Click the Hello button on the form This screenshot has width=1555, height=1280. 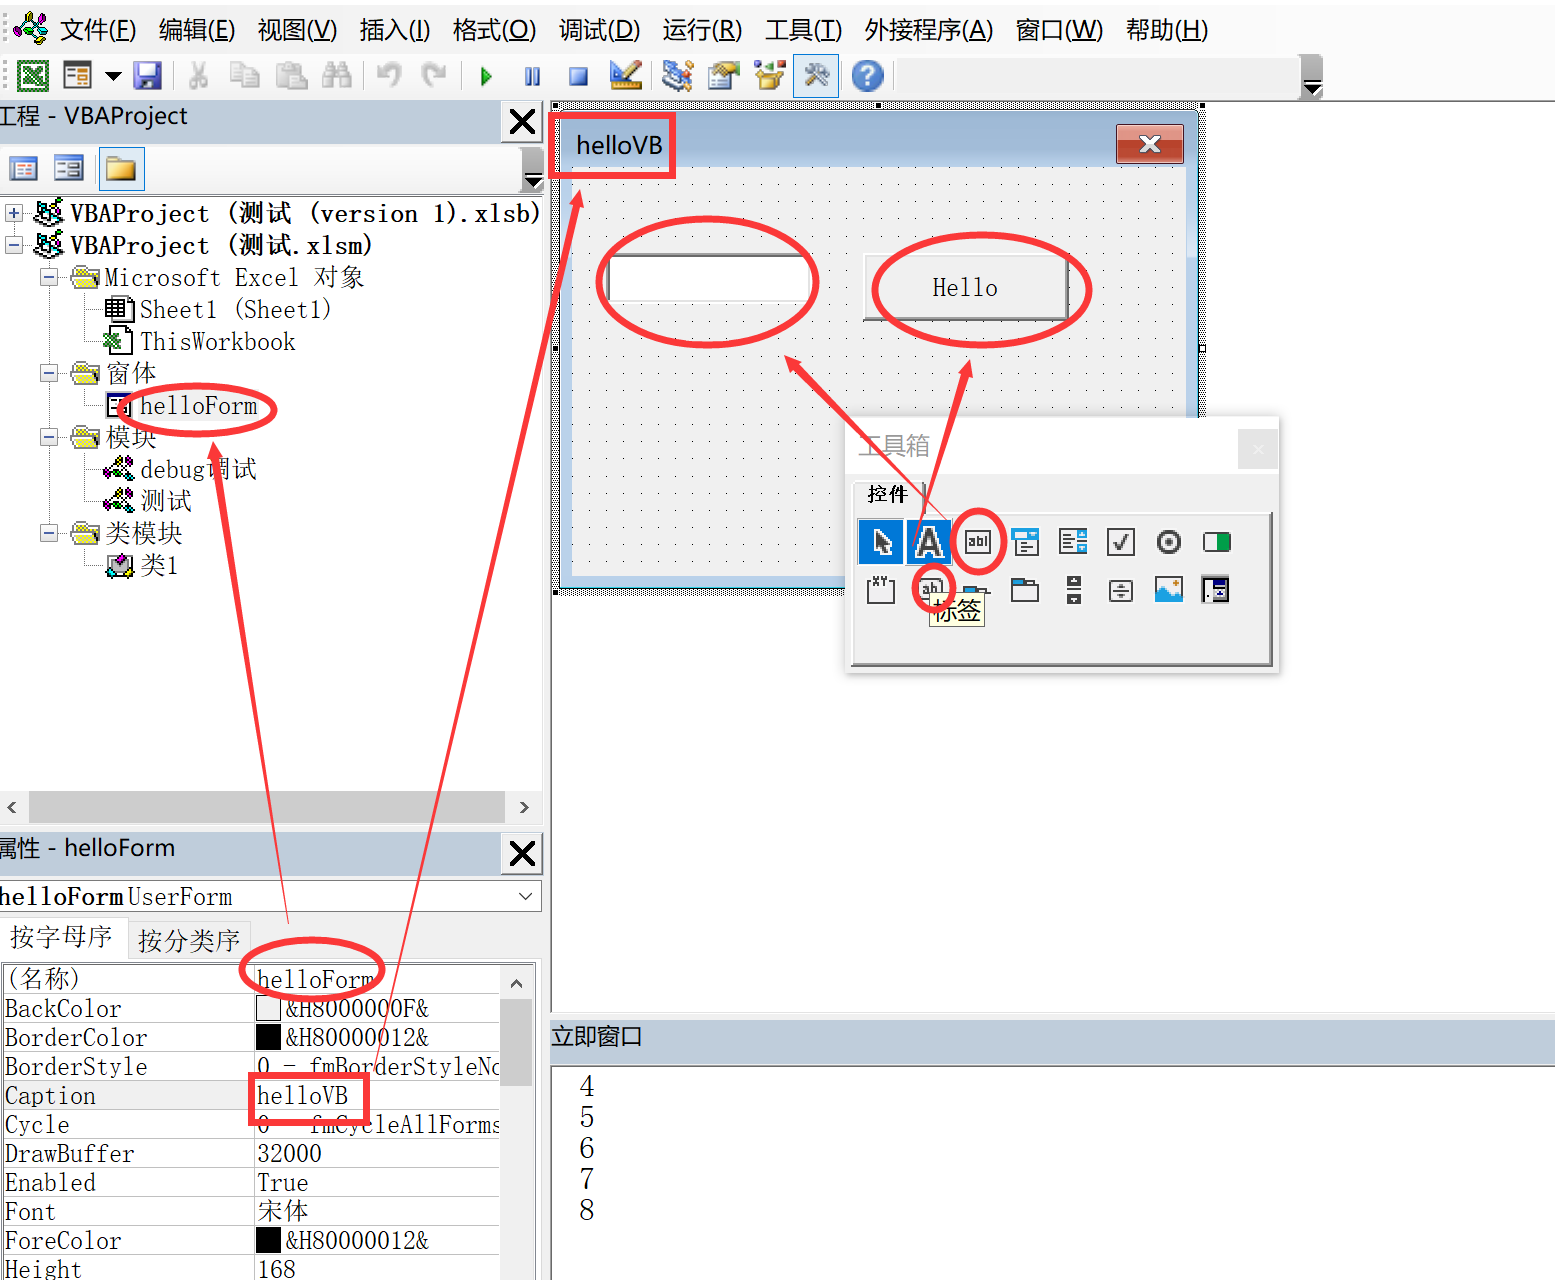click(x=963, y=288)
